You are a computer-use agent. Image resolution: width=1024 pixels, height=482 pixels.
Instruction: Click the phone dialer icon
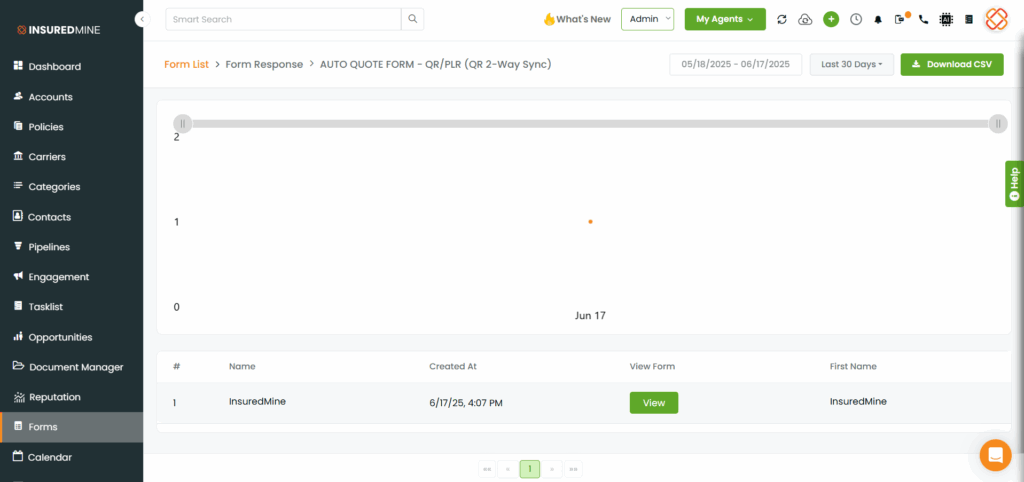pyautogui.click(x=923, y=20)
